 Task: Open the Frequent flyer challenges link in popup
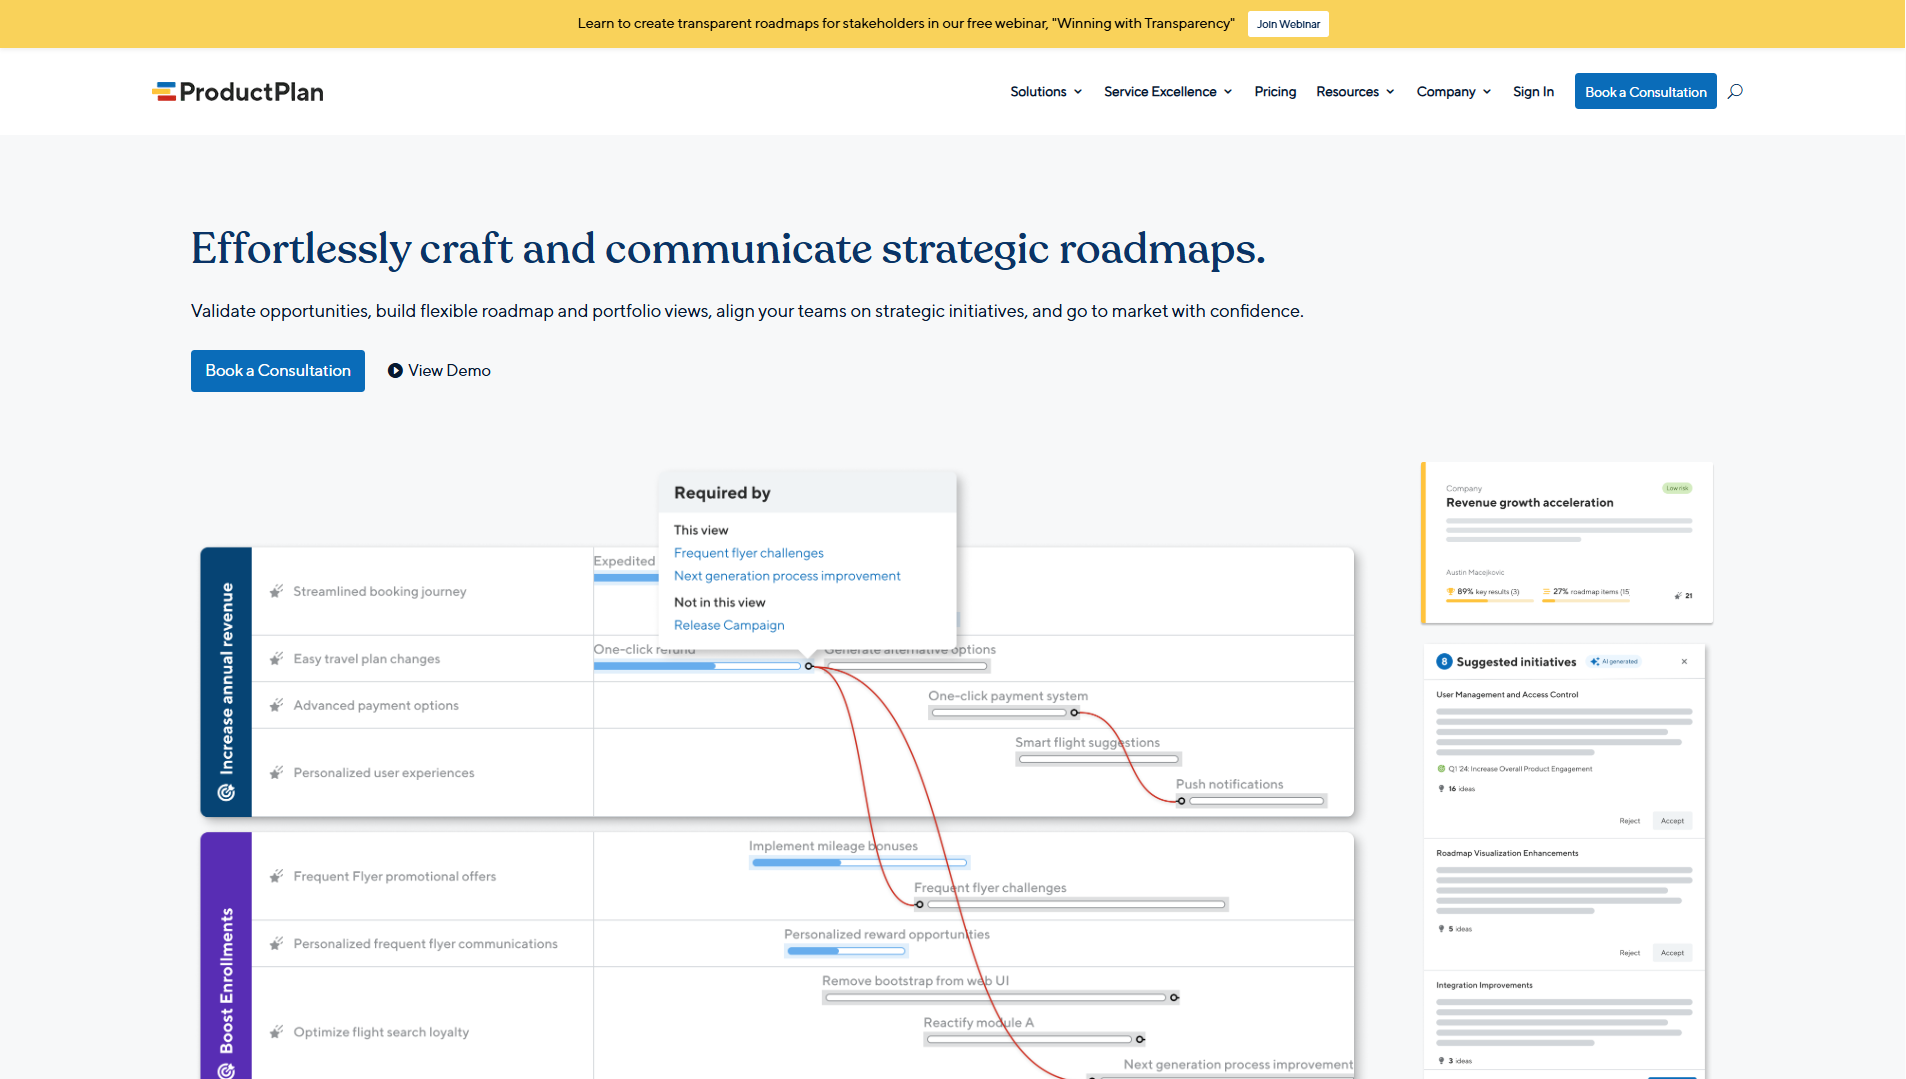click(748, 553)
